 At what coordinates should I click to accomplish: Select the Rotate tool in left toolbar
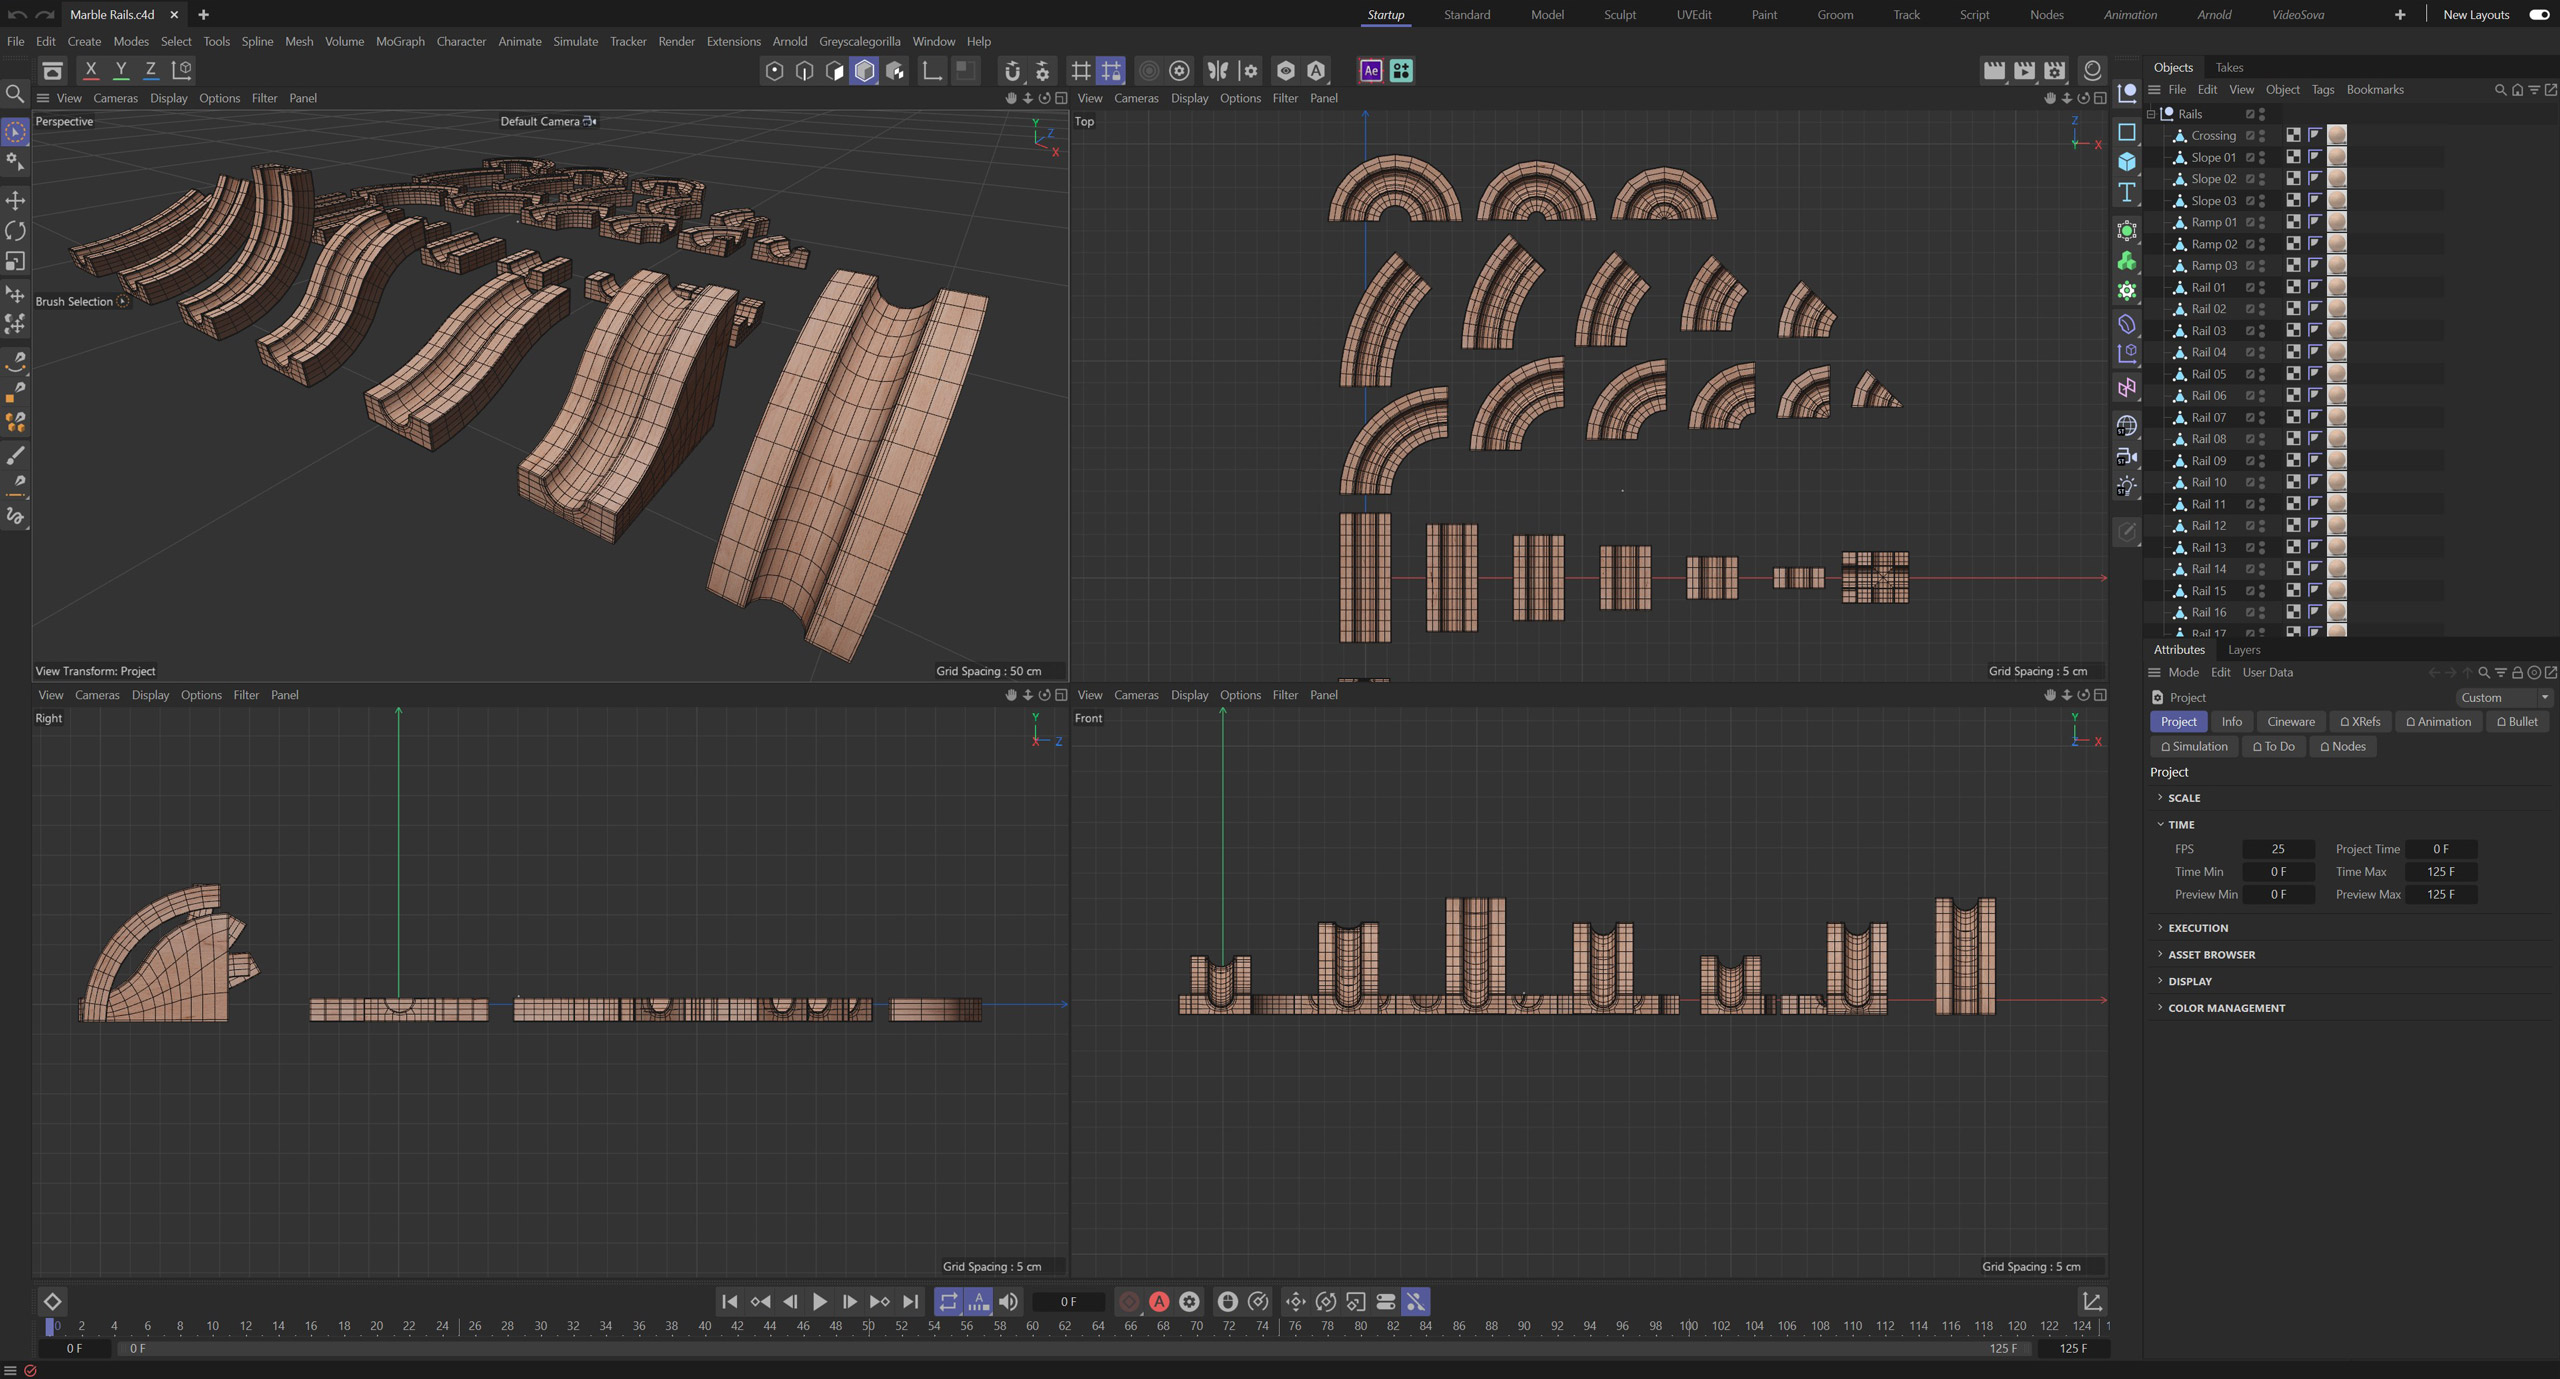[15, 231]
